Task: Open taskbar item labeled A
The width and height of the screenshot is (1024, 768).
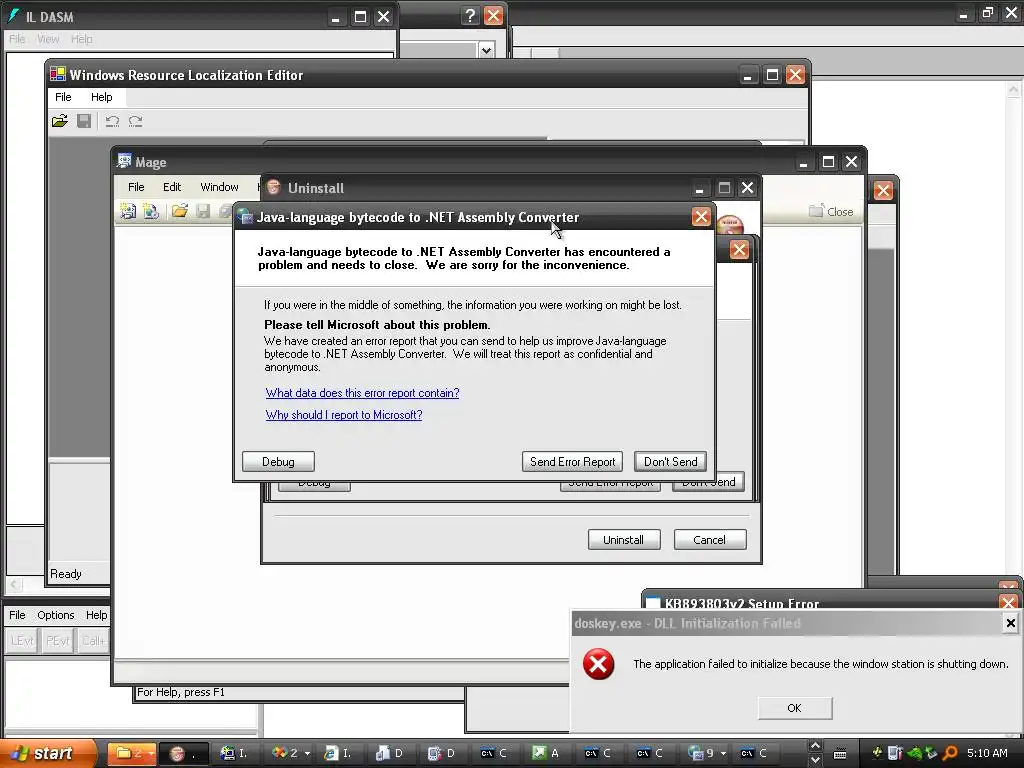Action: (546, 753)
